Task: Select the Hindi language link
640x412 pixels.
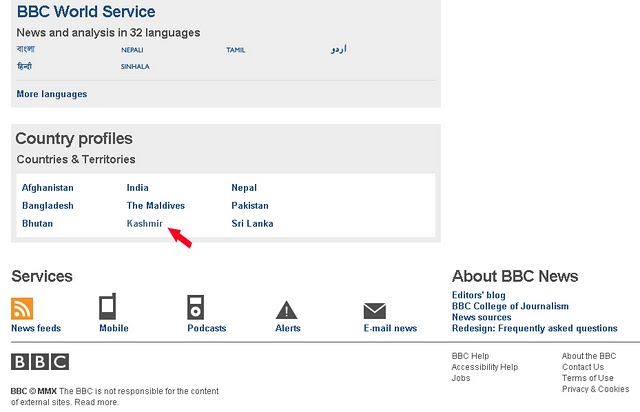Action: point(24,66)
